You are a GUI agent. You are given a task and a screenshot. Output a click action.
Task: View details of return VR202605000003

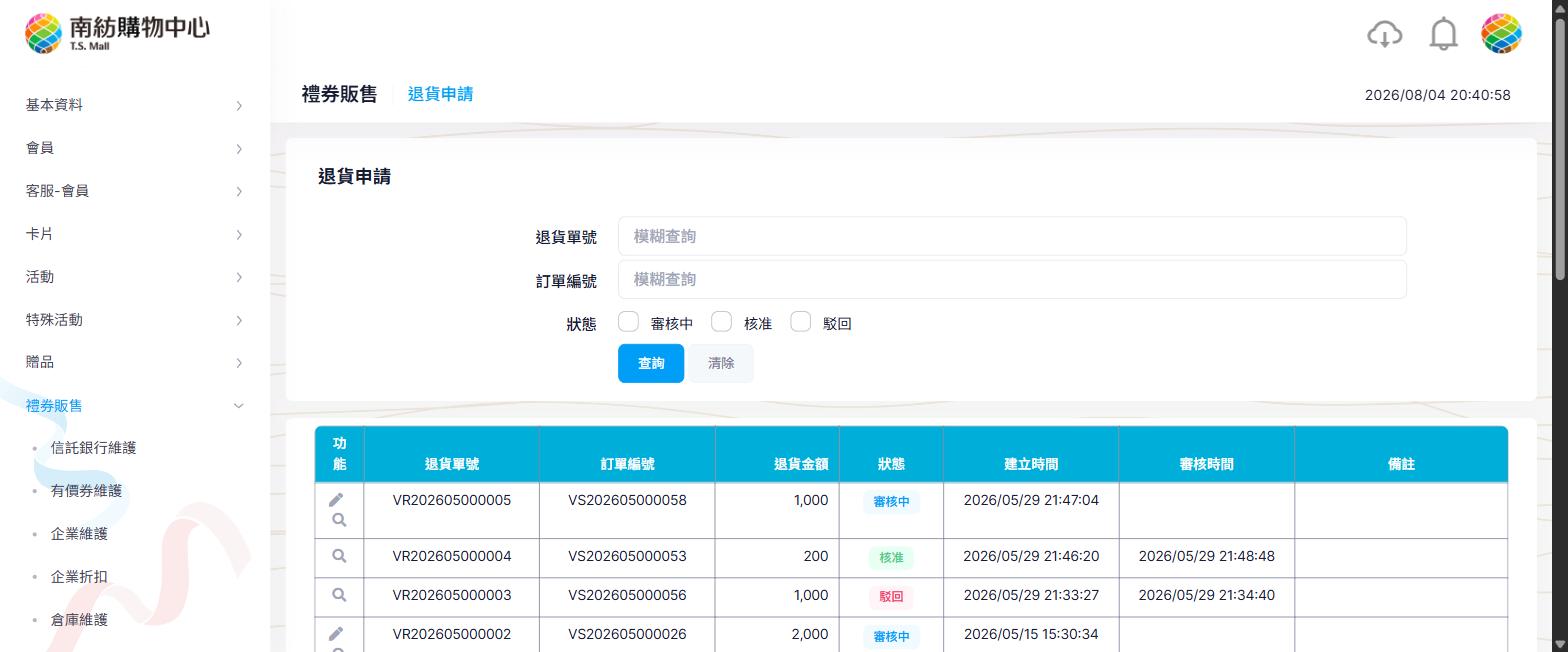point(339,595)
